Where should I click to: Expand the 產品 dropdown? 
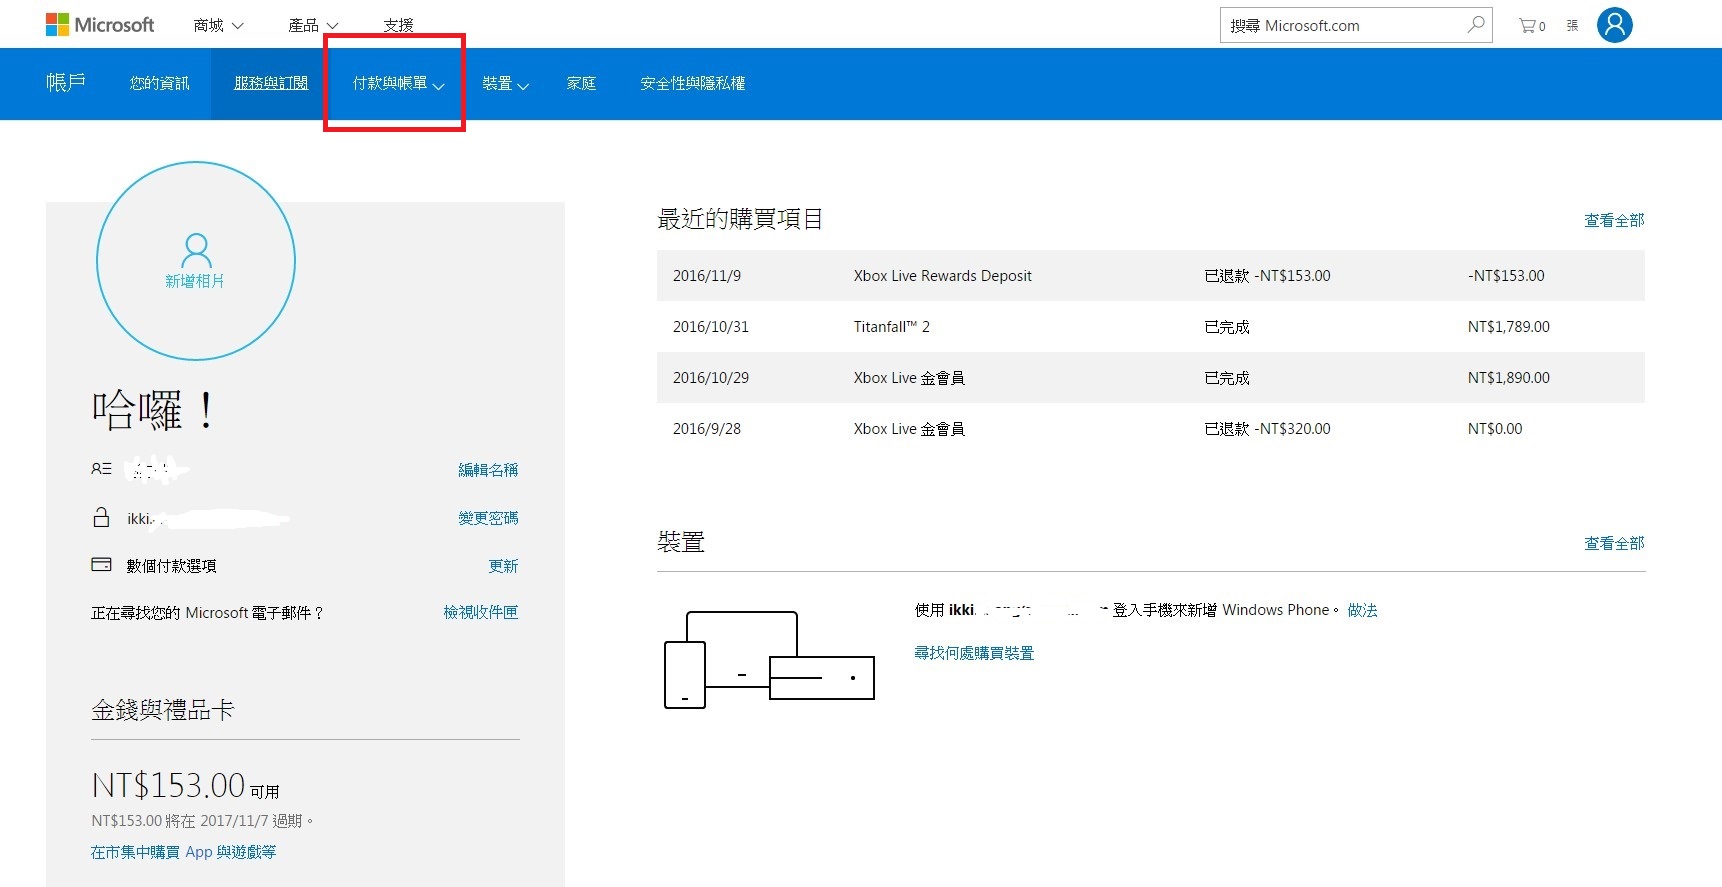point(313,25)
